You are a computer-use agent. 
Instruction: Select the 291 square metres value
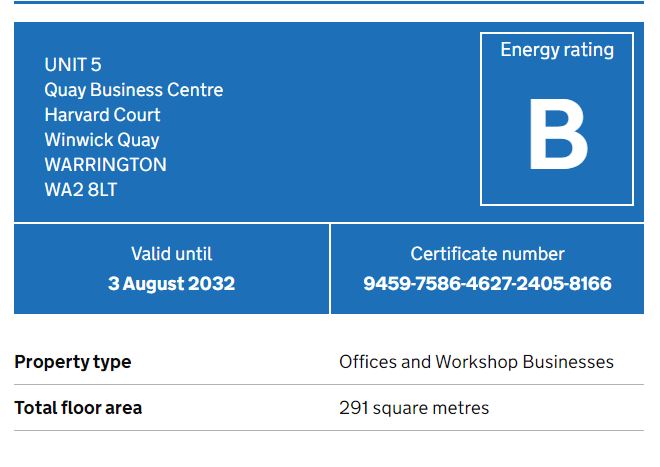pyautogui.click(x=414, y=408)
